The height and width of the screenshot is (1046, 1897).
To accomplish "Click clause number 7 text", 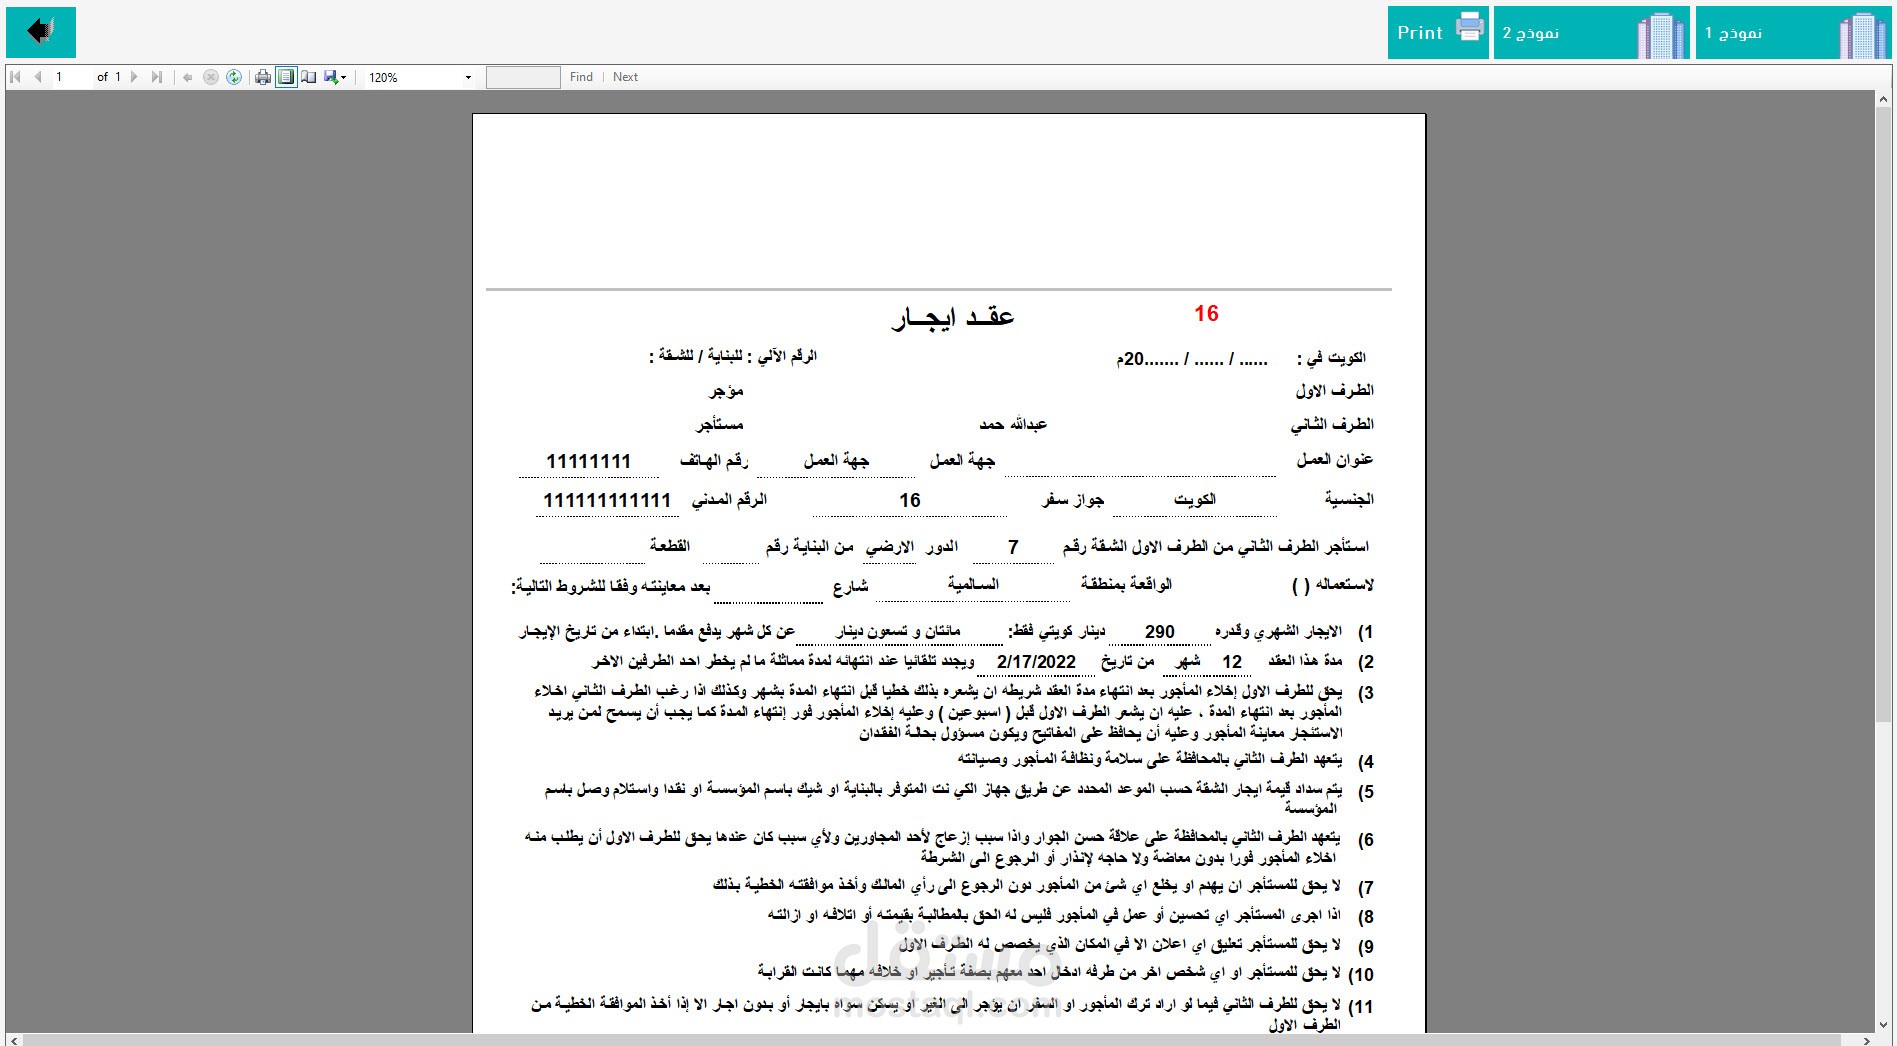I will coord(1027,886).
